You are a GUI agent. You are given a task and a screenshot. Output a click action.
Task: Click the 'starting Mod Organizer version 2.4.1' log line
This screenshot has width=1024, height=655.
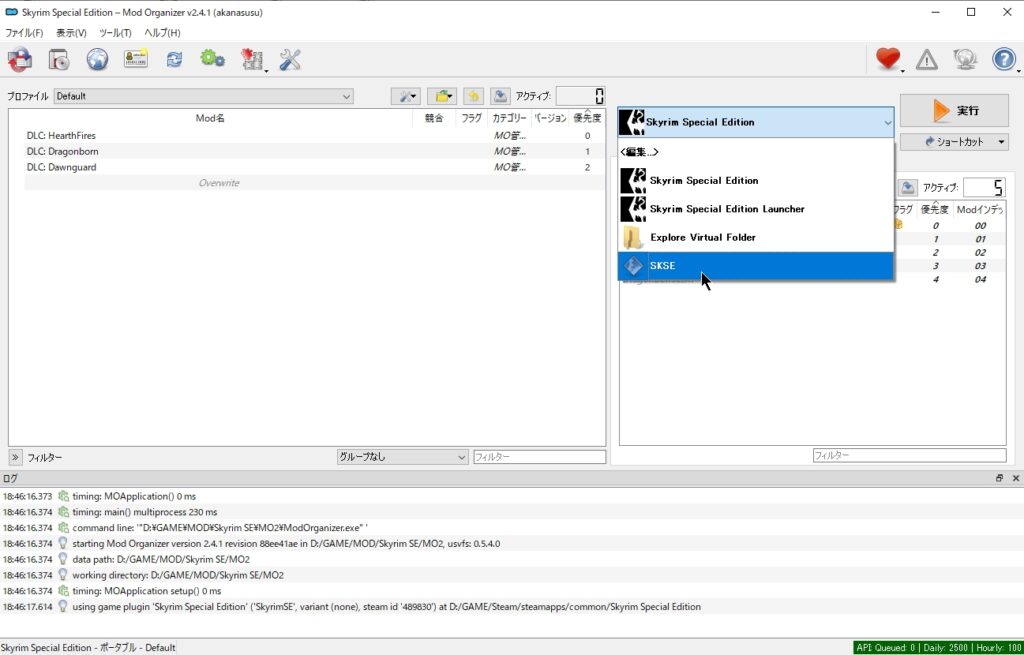(x=512, y=543)
